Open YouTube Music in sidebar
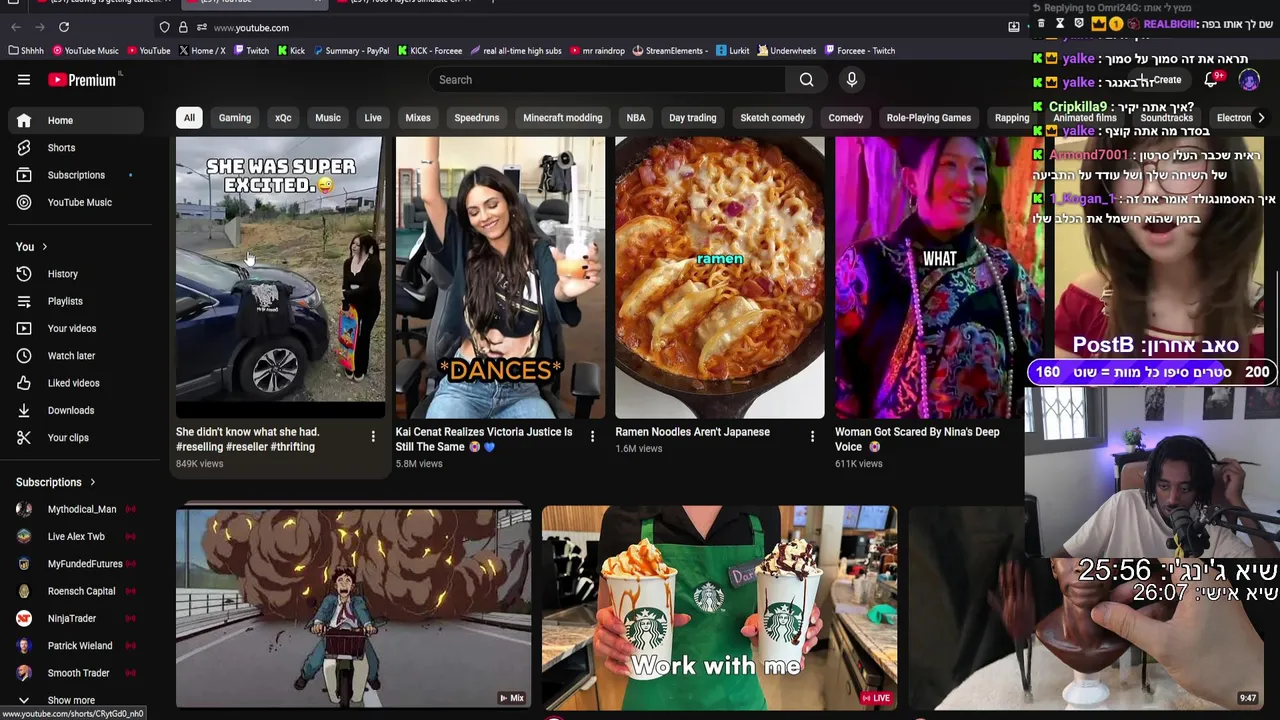Screen dimensions: 1280x720 click(x=78, y=202)
